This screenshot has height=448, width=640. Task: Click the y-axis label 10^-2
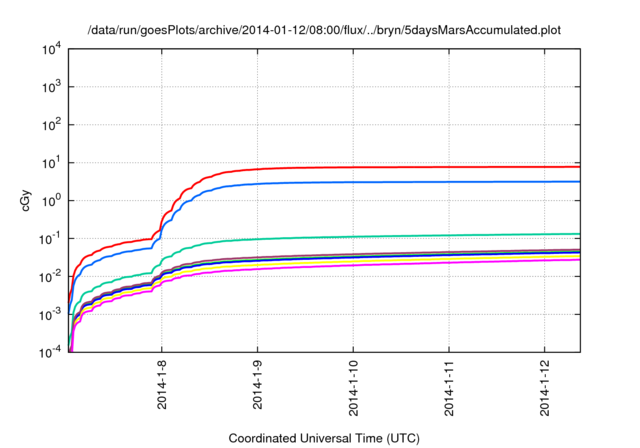pos(51,277)
